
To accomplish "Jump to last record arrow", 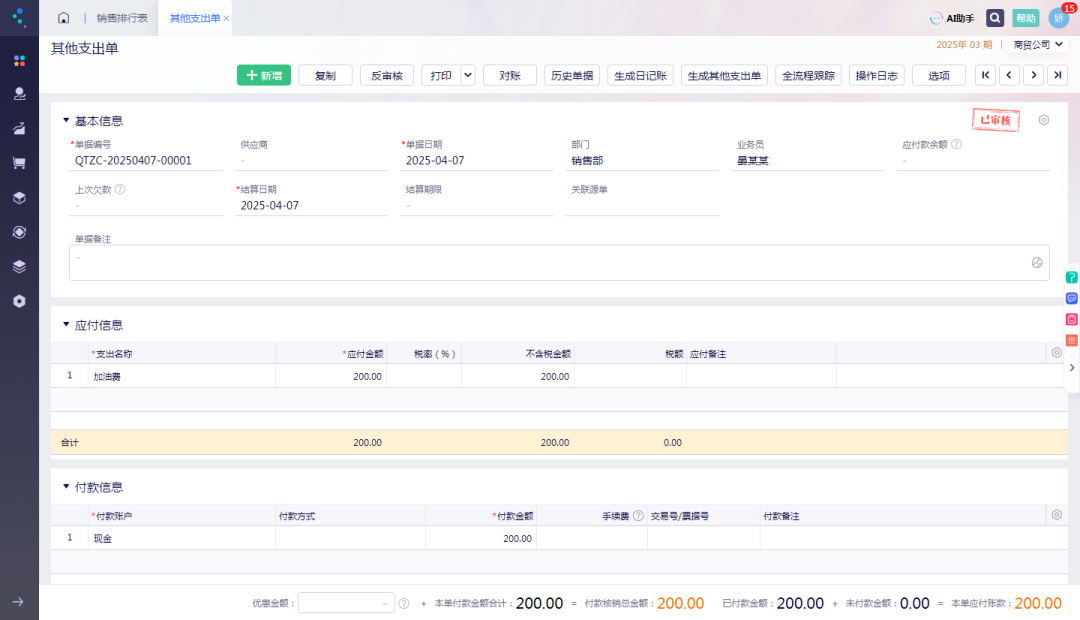I will pos(1058,75).
